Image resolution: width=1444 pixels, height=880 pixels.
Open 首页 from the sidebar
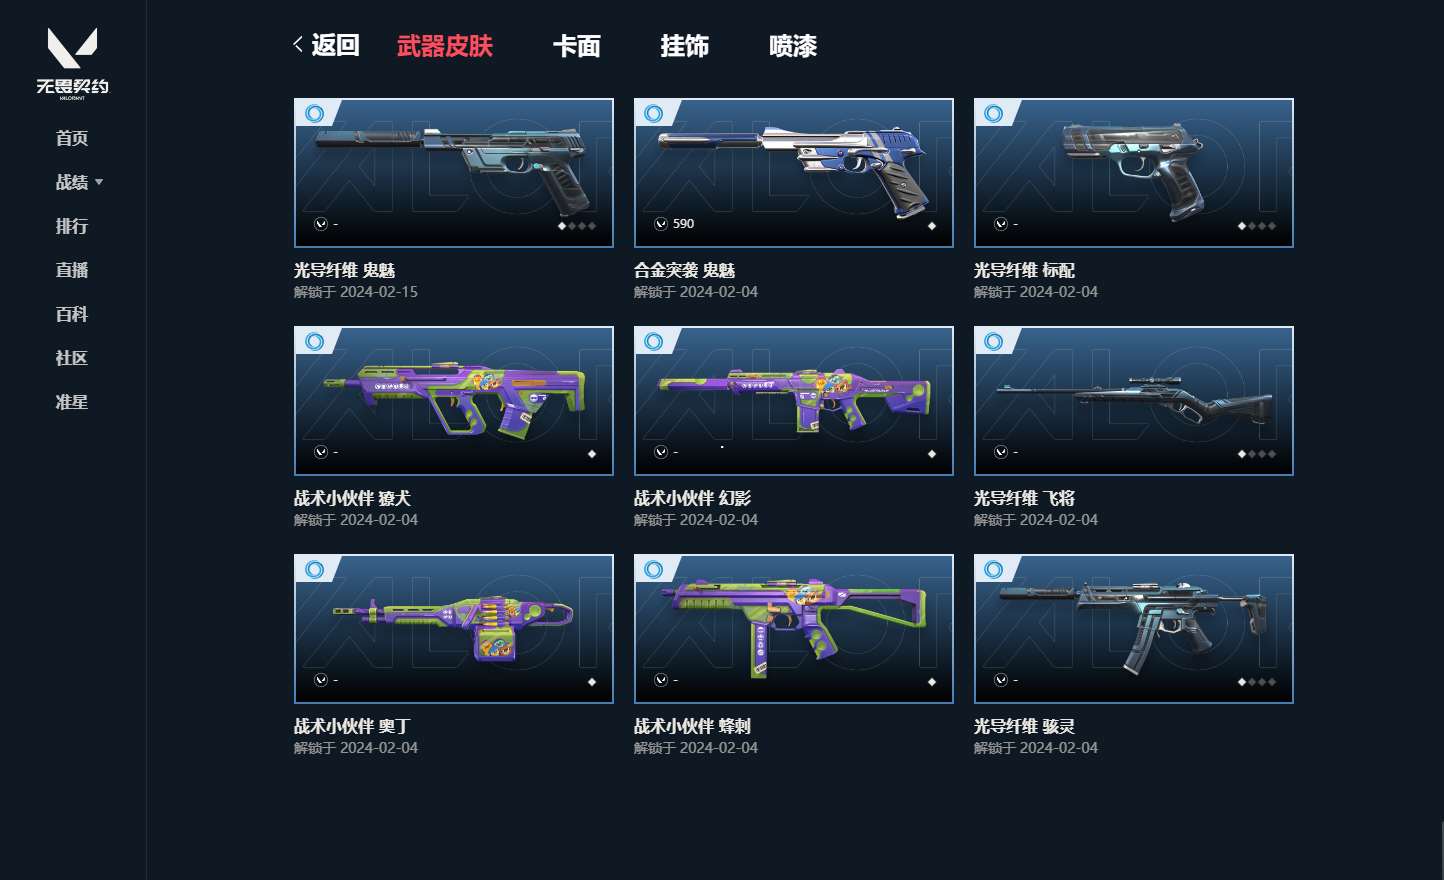[72, 138]
